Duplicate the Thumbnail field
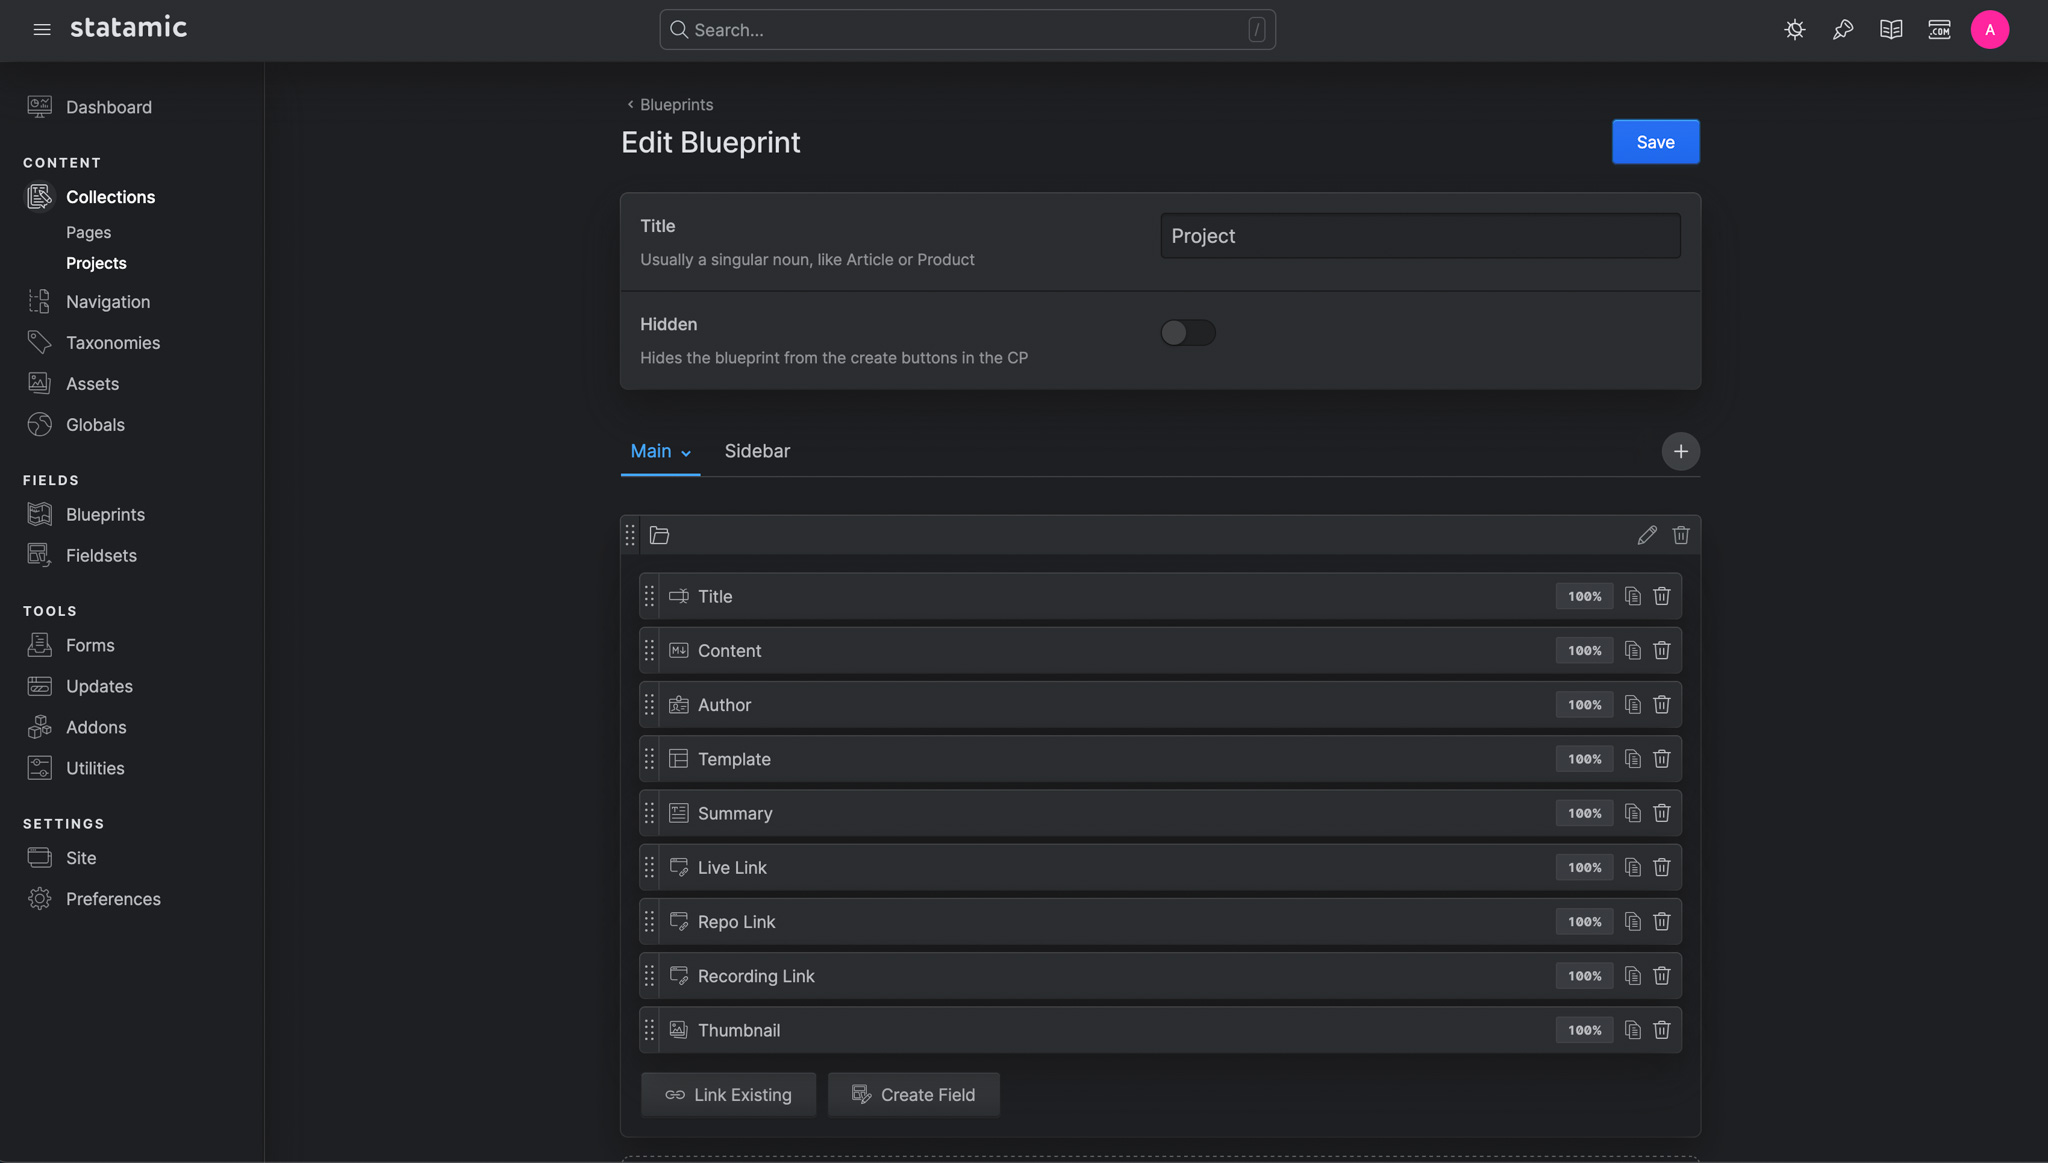The width and height of the screenshot is (2048, 1163). pyautogui.click(x=1633, y=1030)
